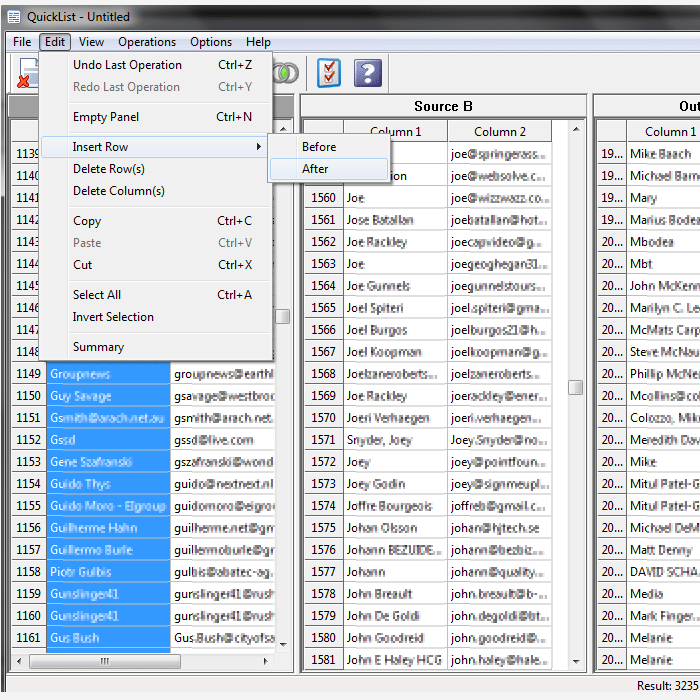Select the Joel Spiteri cell
700x700 pixels.
coord(396,308)
